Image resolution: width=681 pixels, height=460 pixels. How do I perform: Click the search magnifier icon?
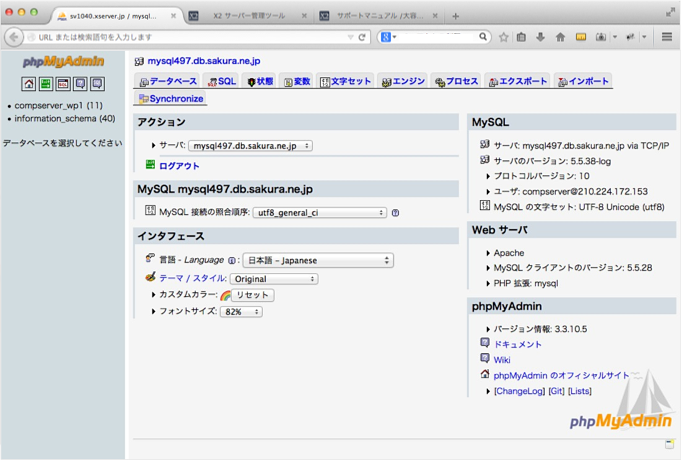[x=483, y=37]
